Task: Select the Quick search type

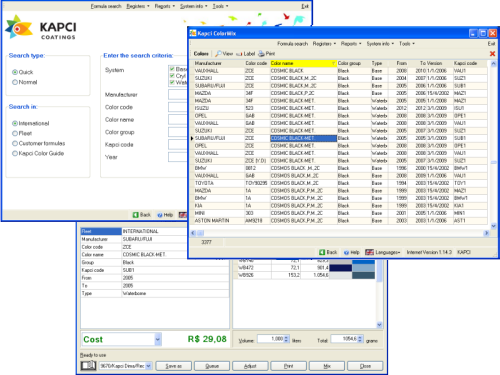Action: coord(15,72)
